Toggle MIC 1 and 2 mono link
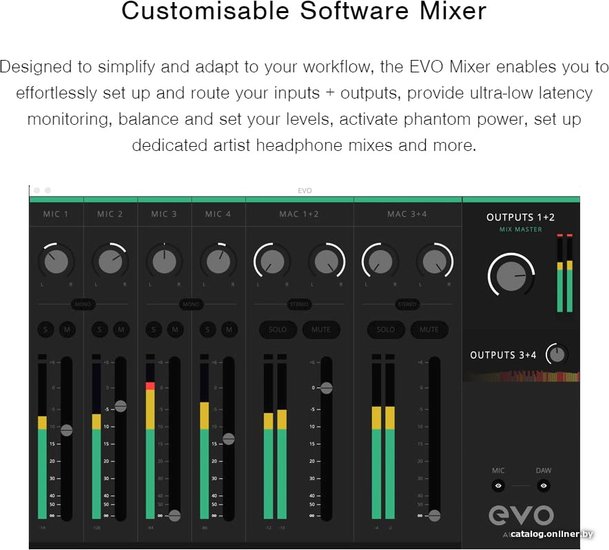609x550 pixels. pyautogui.click(x=83, y=305)
